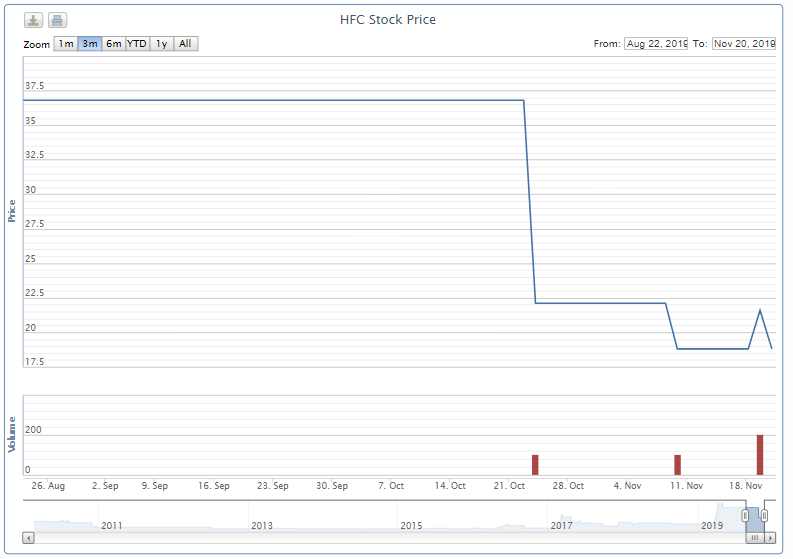Click the navigator scrollbar thumb
793x559 pixels.
point(755,538)
